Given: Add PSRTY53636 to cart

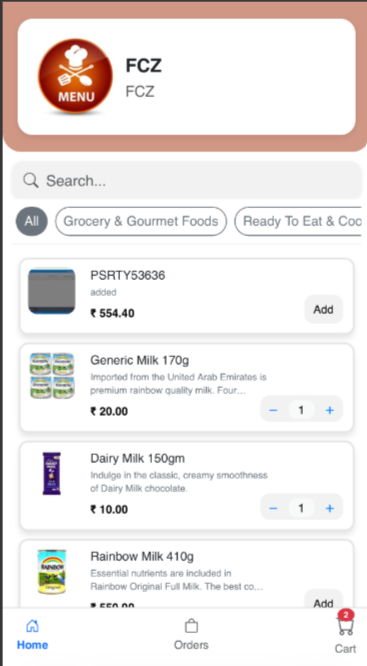Looking at the screenshot, I should point(324,310).
